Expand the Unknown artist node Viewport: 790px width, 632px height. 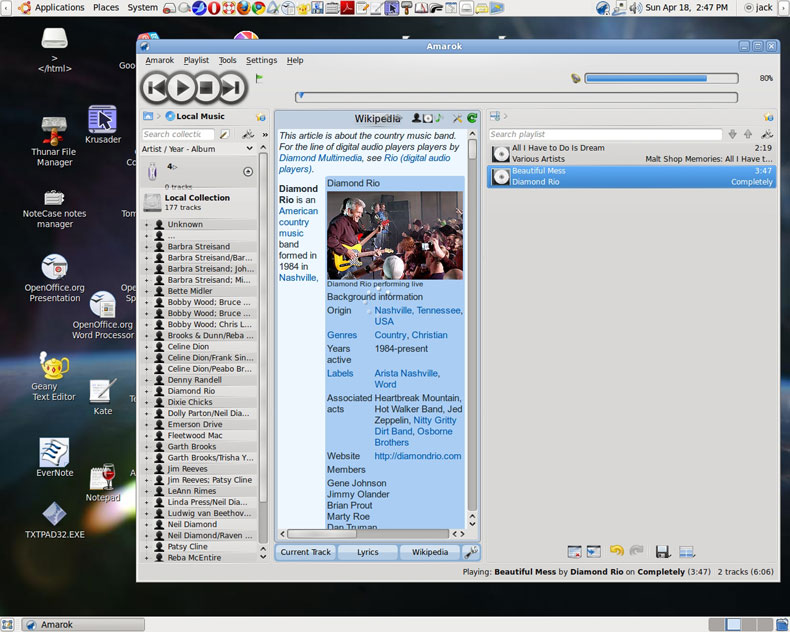(x=147, y=225)
